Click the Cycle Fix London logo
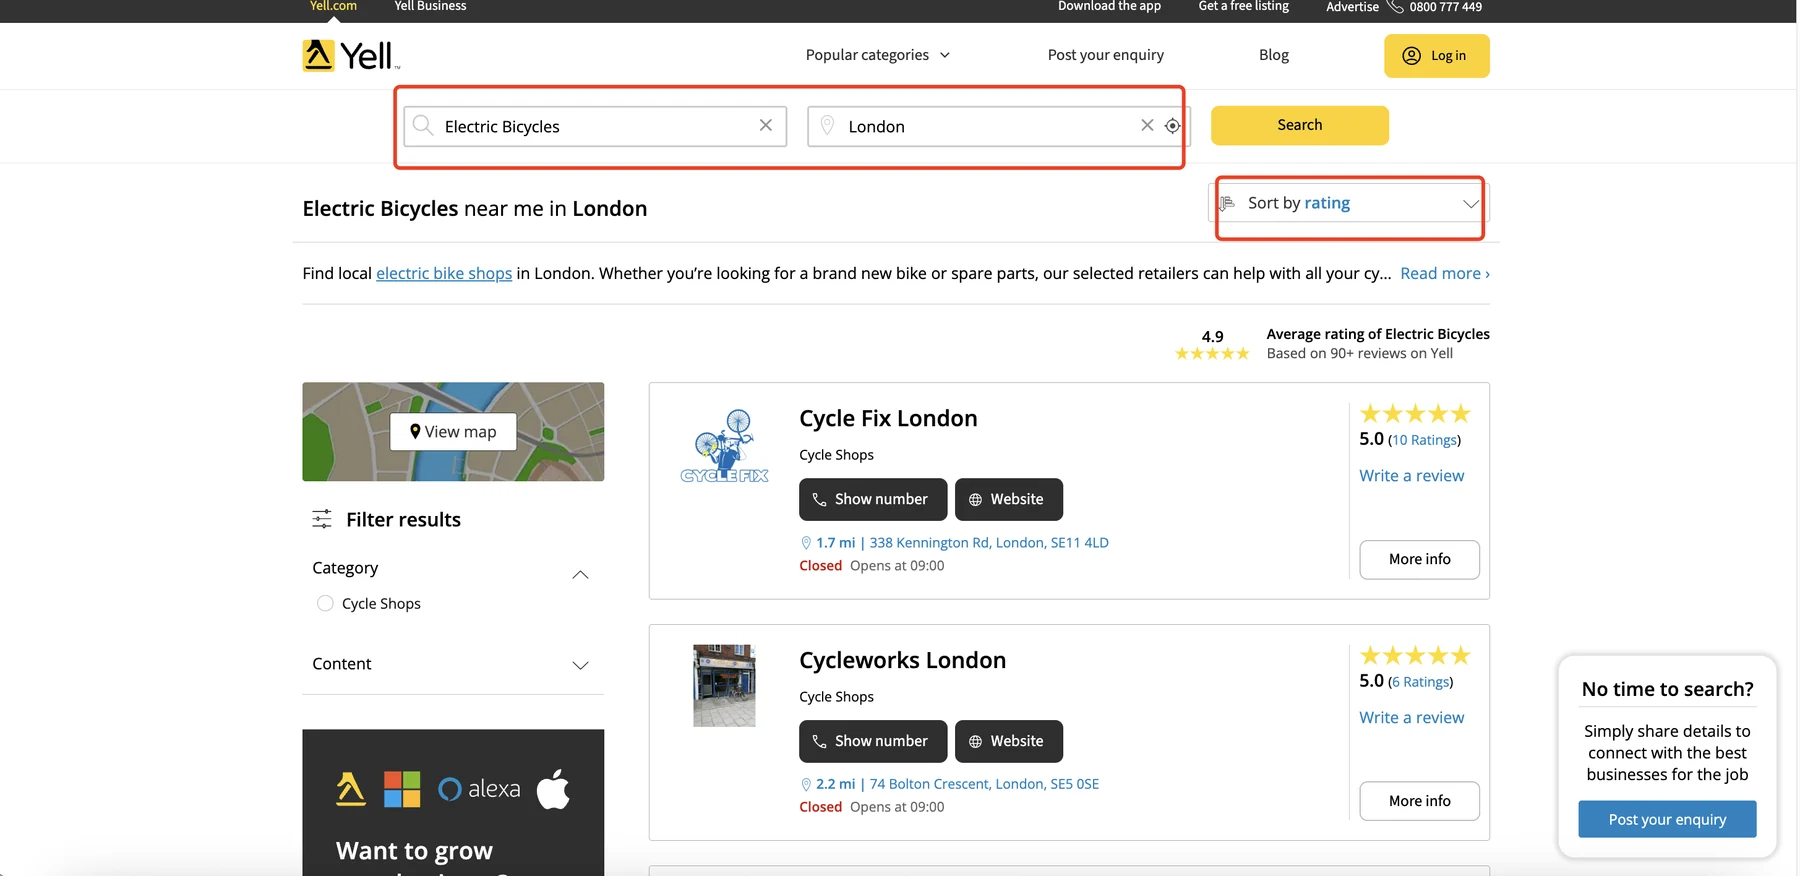Viewport: 1800px width, 876px height. pos(725,446)
